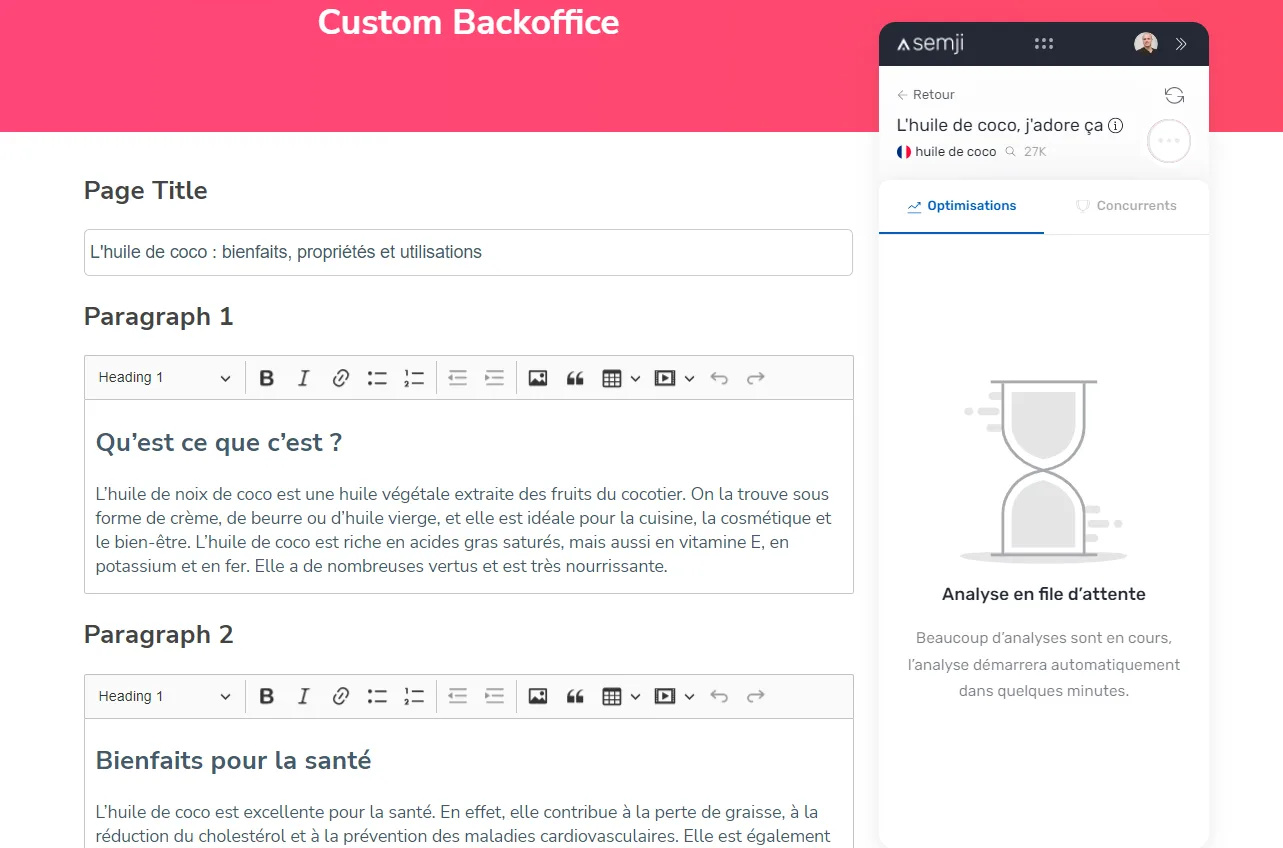Switch to Optimisations tab
The image size is (1283, 848).
click(961, 206)
